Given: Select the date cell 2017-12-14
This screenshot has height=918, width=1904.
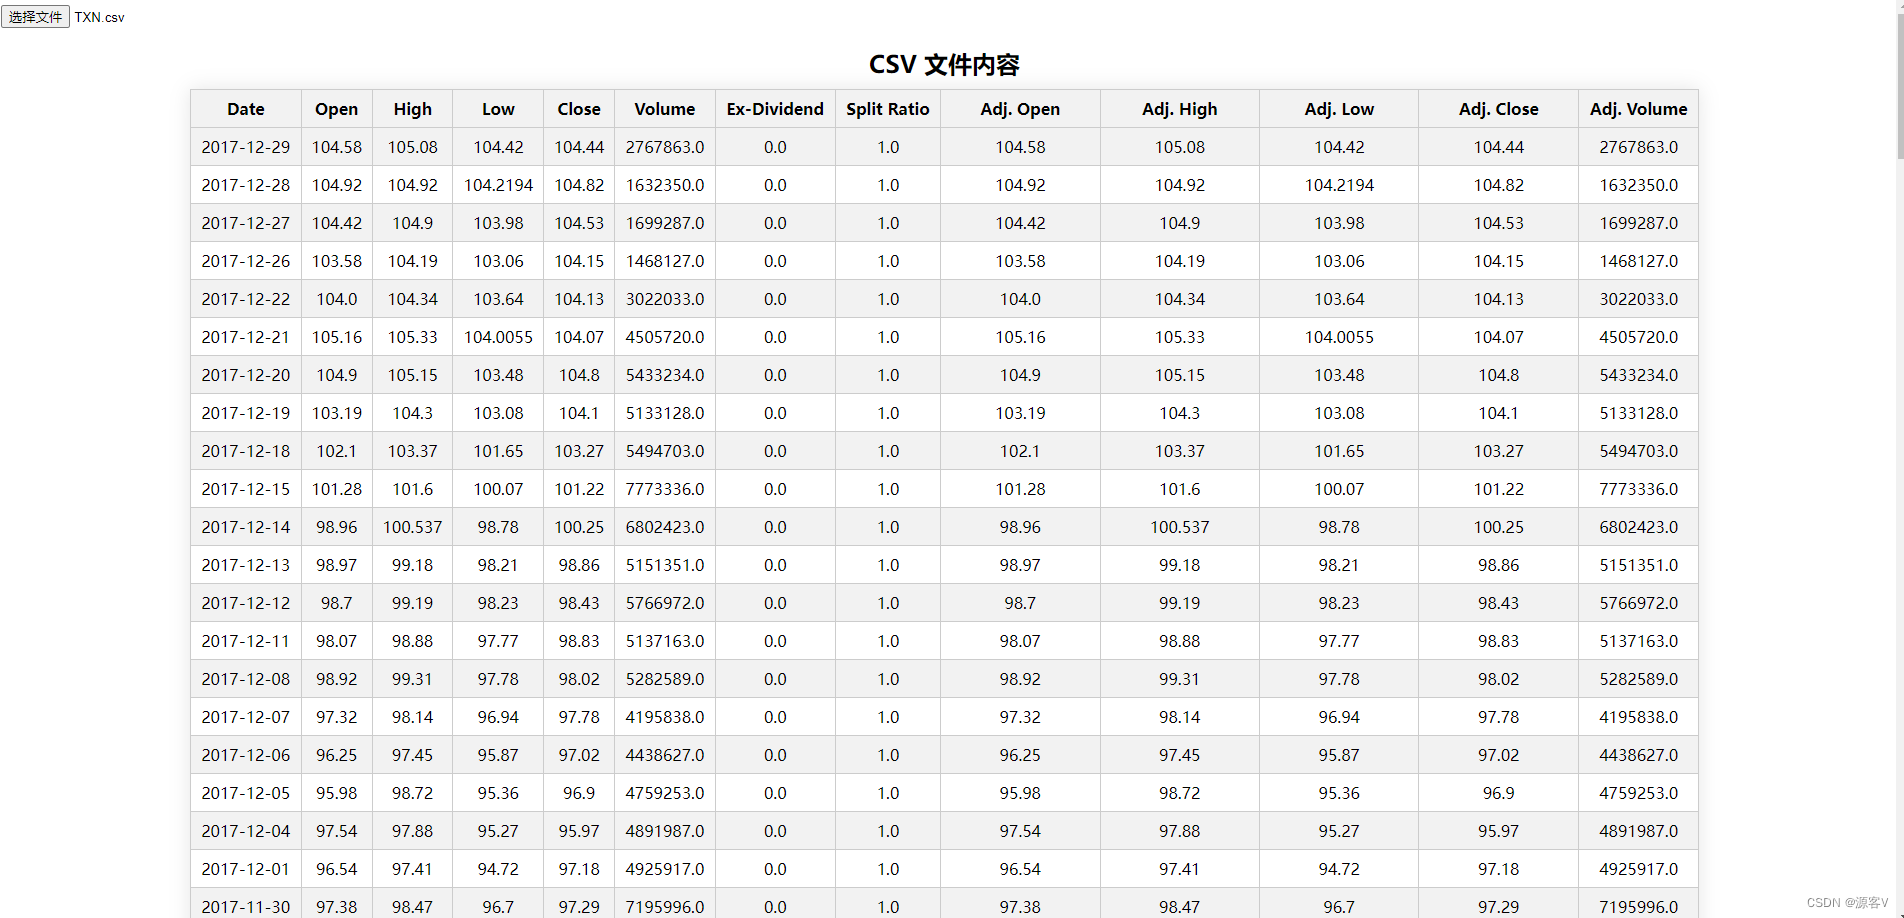Looking at the screenshot, I should (x=246, y=527).
